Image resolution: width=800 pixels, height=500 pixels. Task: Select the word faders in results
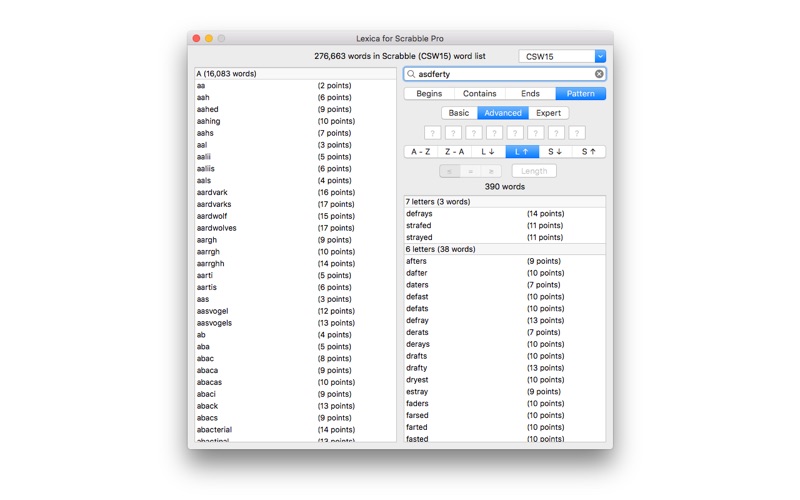505,404
